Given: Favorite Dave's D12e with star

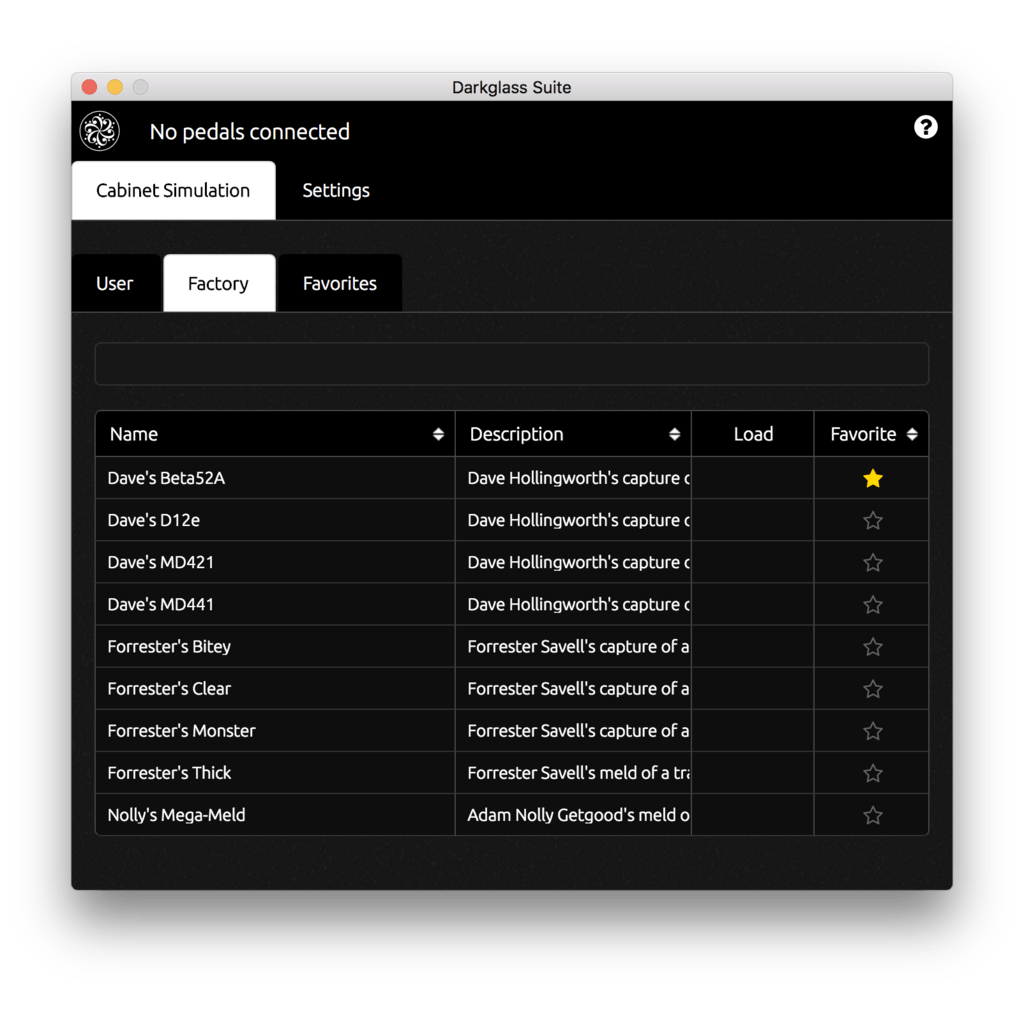Looking at the screenshot, I should point(873,521).
